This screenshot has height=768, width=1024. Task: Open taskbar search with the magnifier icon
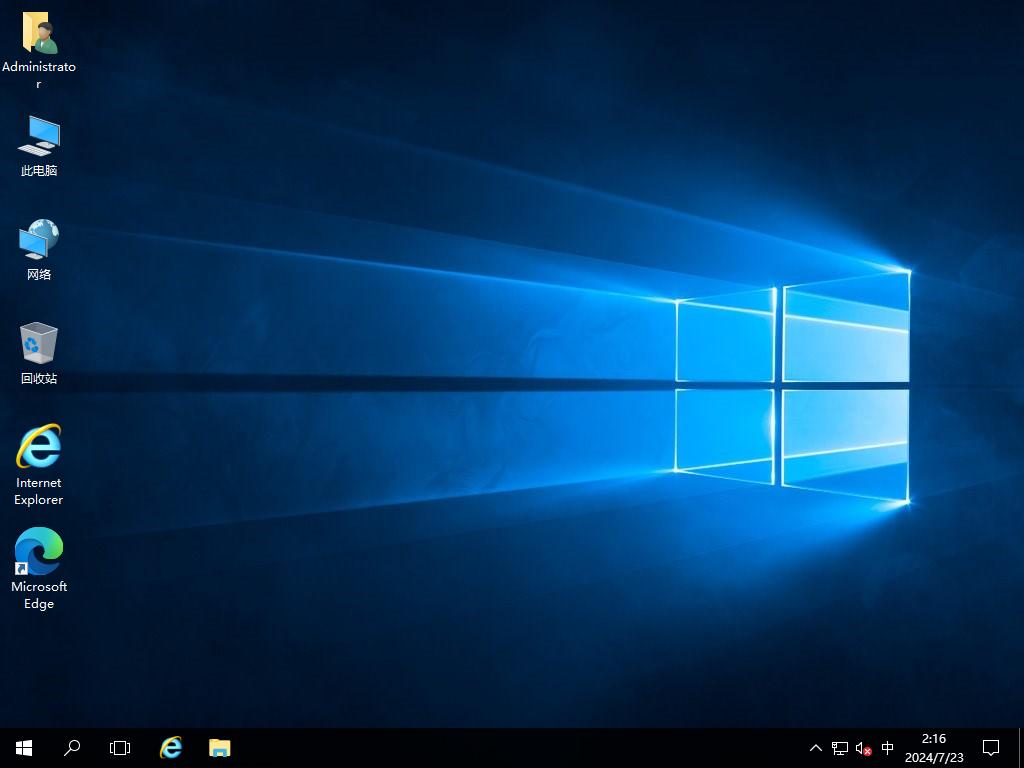pos(72,748)
